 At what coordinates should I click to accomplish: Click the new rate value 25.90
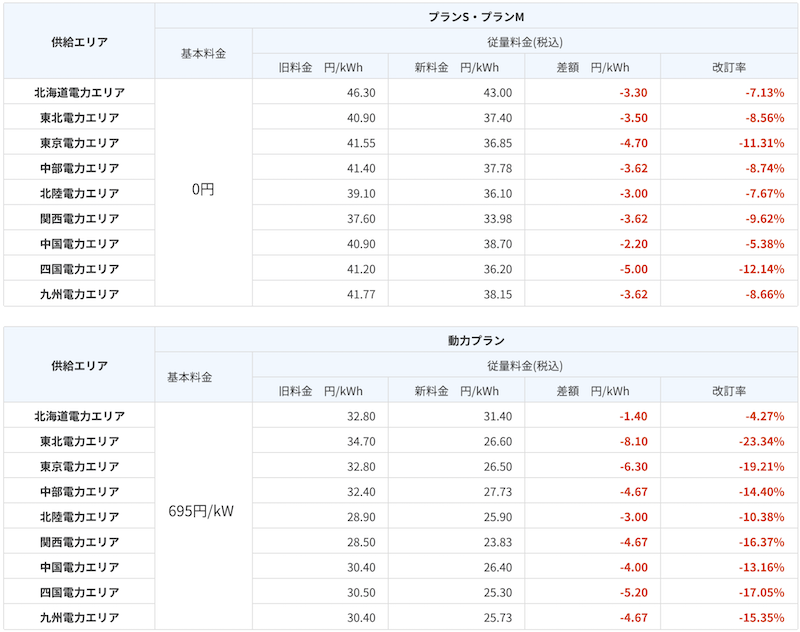pyautogui.click(x=498, y=517)
